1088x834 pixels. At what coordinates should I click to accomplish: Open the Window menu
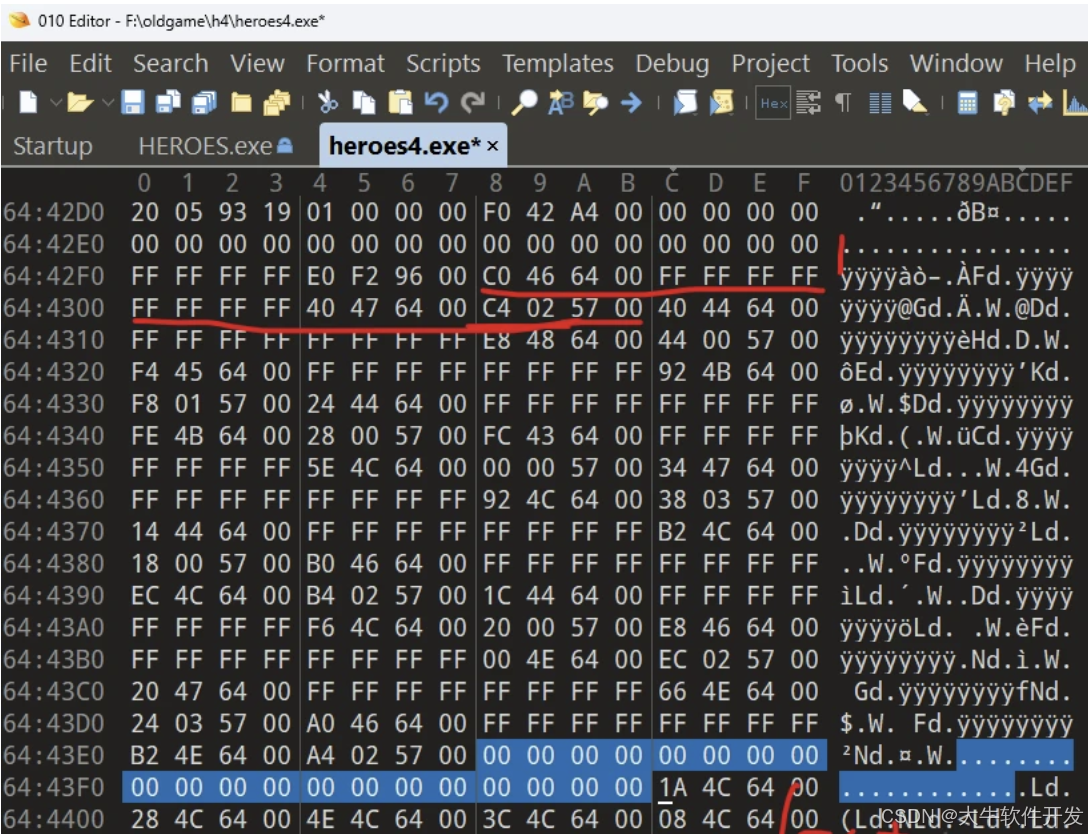(x=956, y=63)
